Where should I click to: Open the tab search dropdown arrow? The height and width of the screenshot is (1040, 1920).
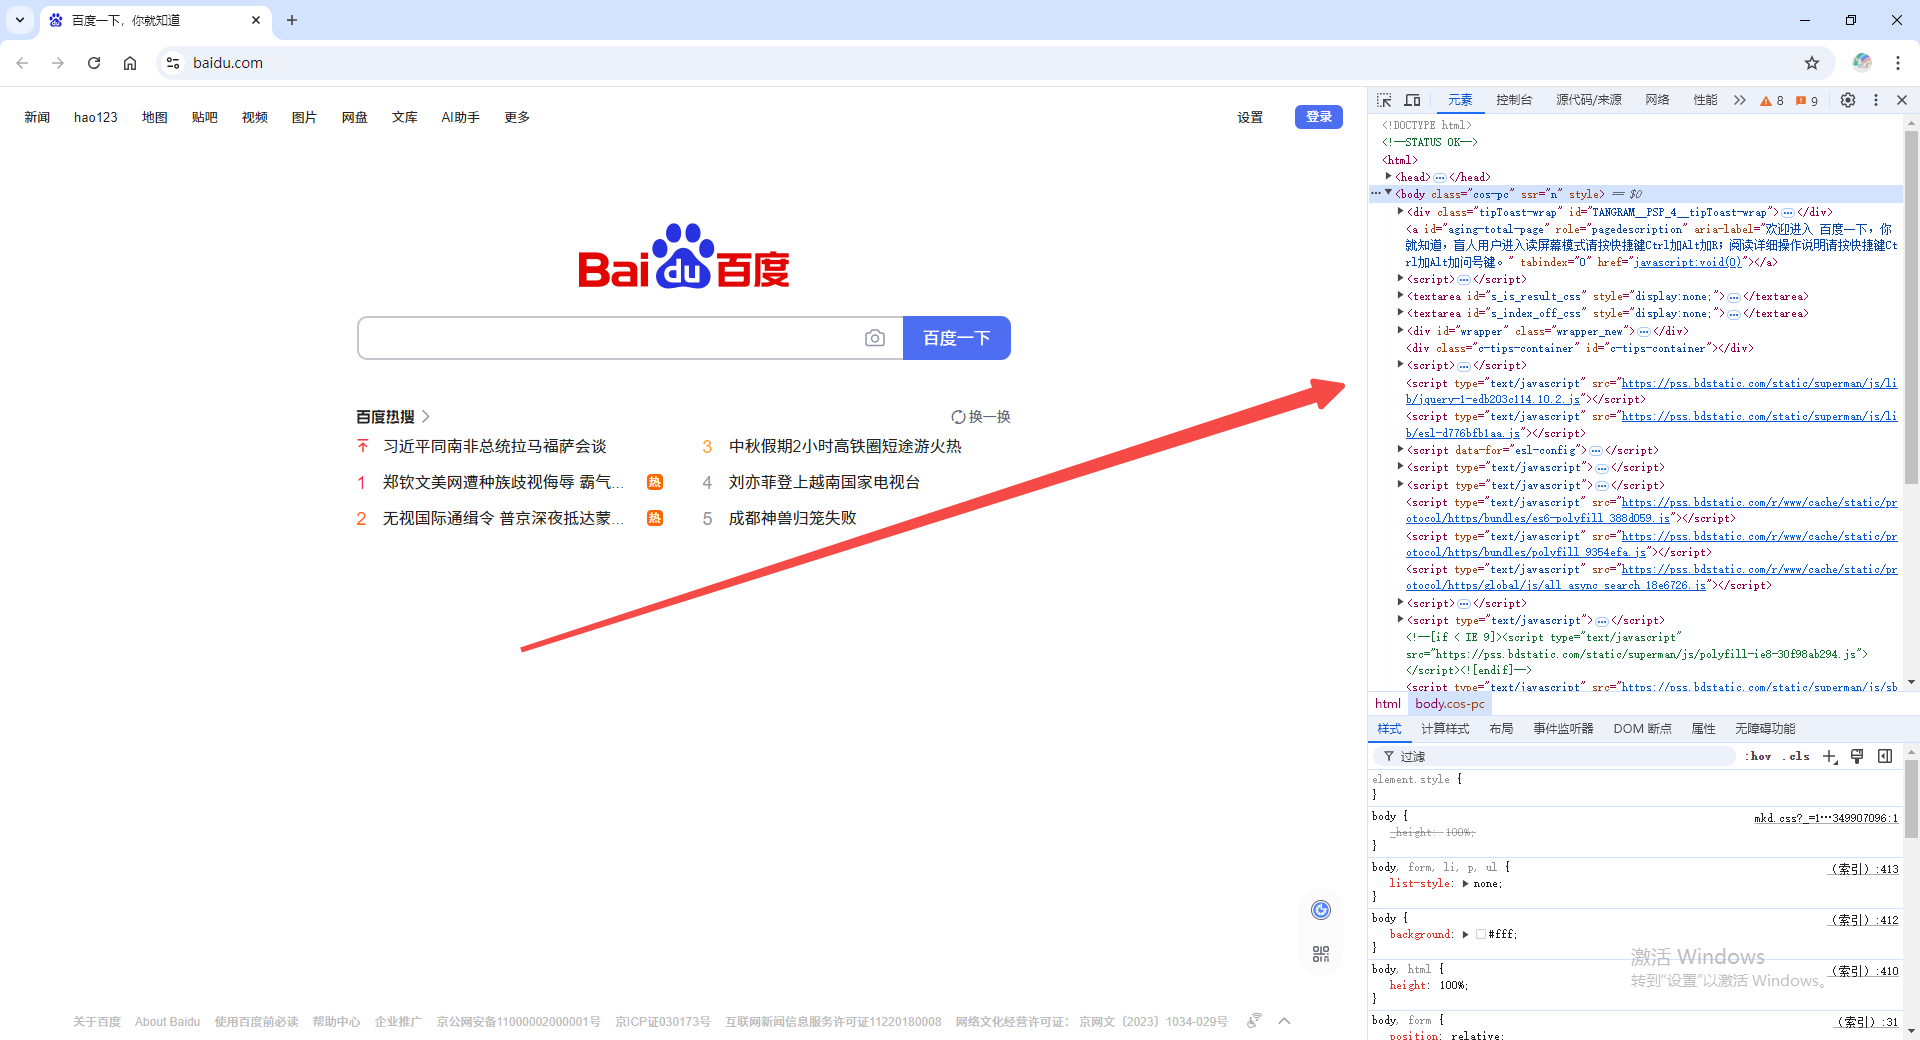20,20
